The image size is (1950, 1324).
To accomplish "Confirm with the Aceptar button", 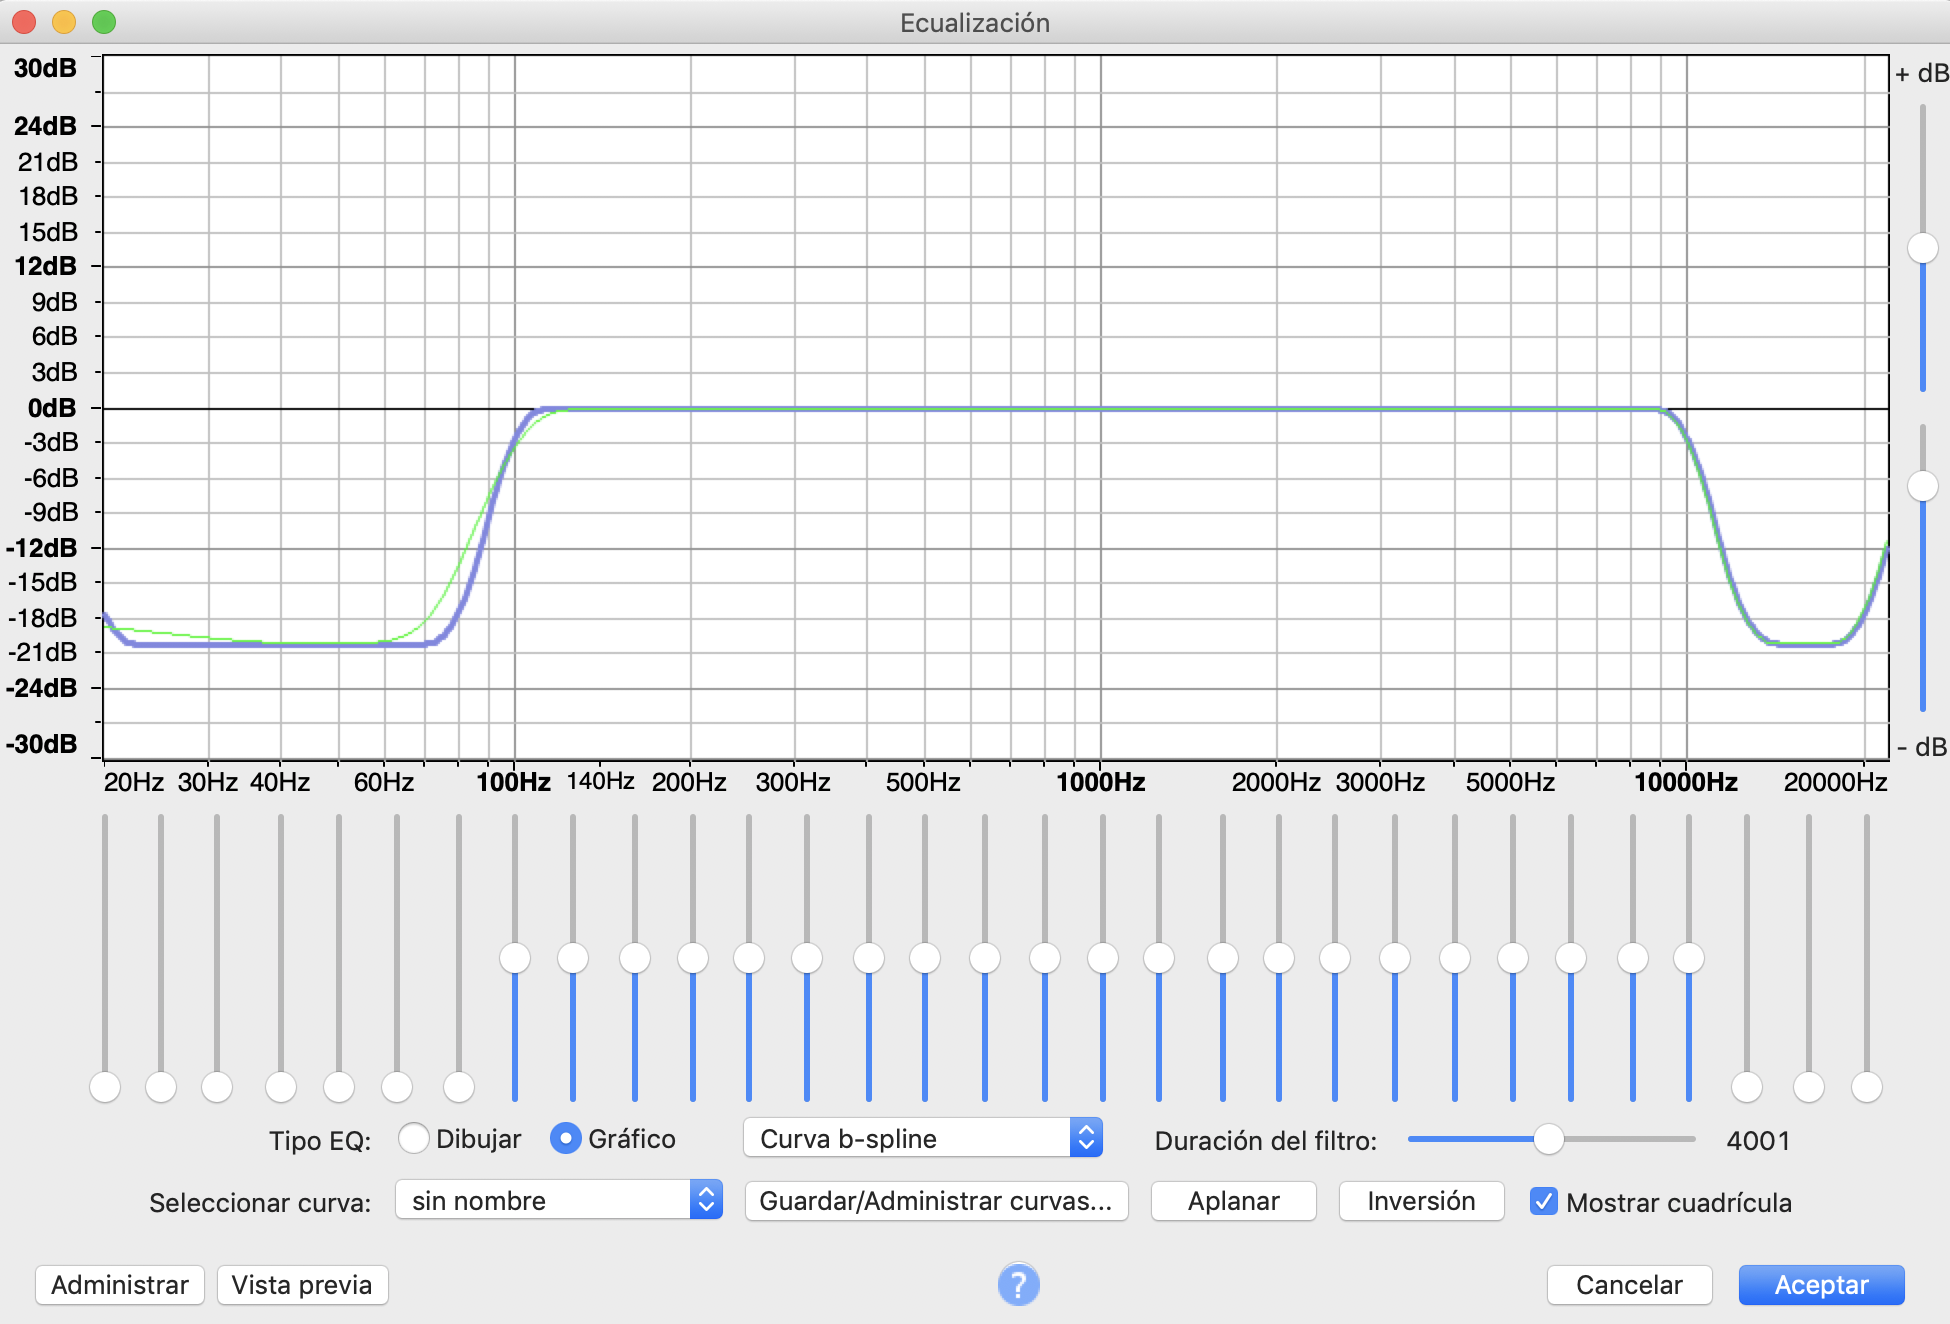I will pyautogui.click(x=1821, y=1285).
